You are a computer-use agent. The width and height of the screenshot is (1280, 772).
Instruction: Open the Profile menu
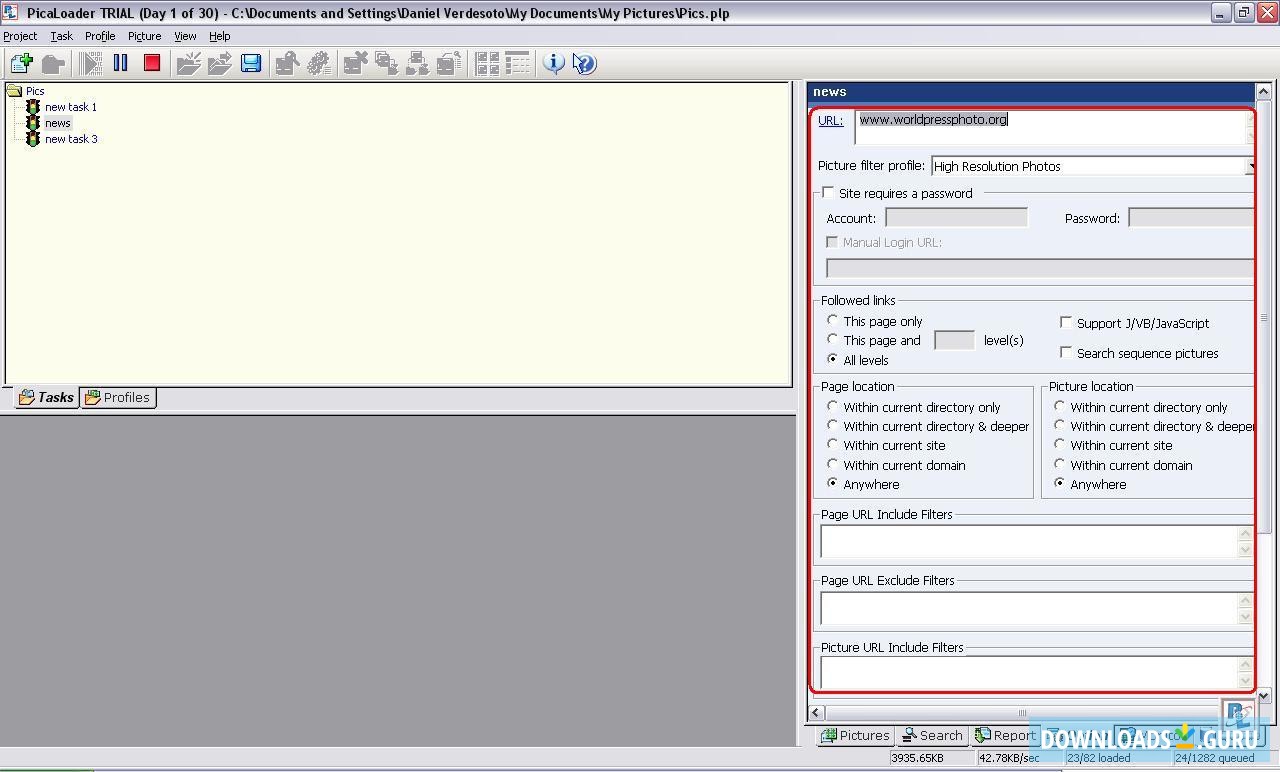click(100, 36)
